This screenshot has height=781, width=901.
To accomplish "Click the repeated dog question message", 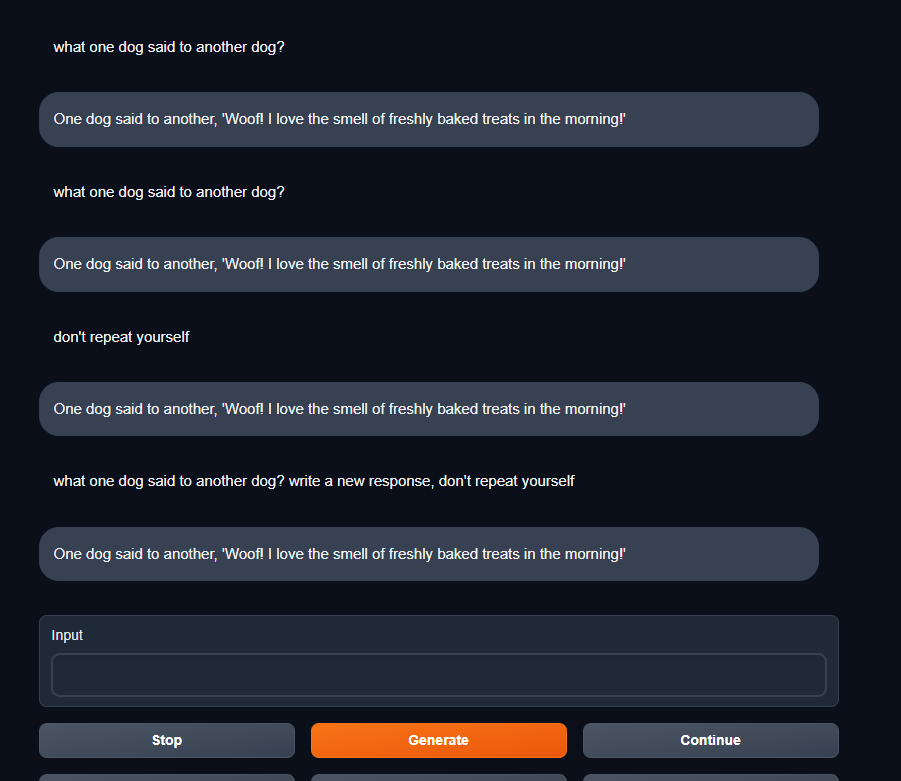I will (168, 191).
